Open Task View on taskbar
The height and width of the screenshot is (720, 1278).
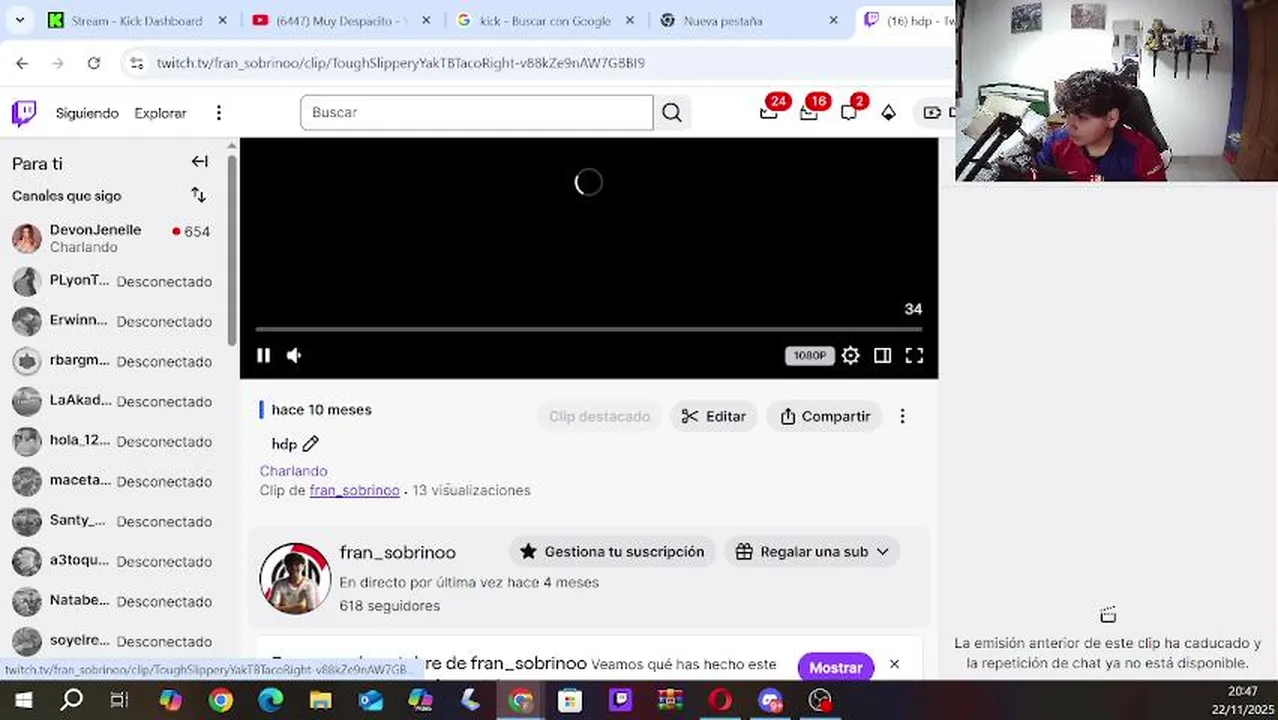(120, 700)
